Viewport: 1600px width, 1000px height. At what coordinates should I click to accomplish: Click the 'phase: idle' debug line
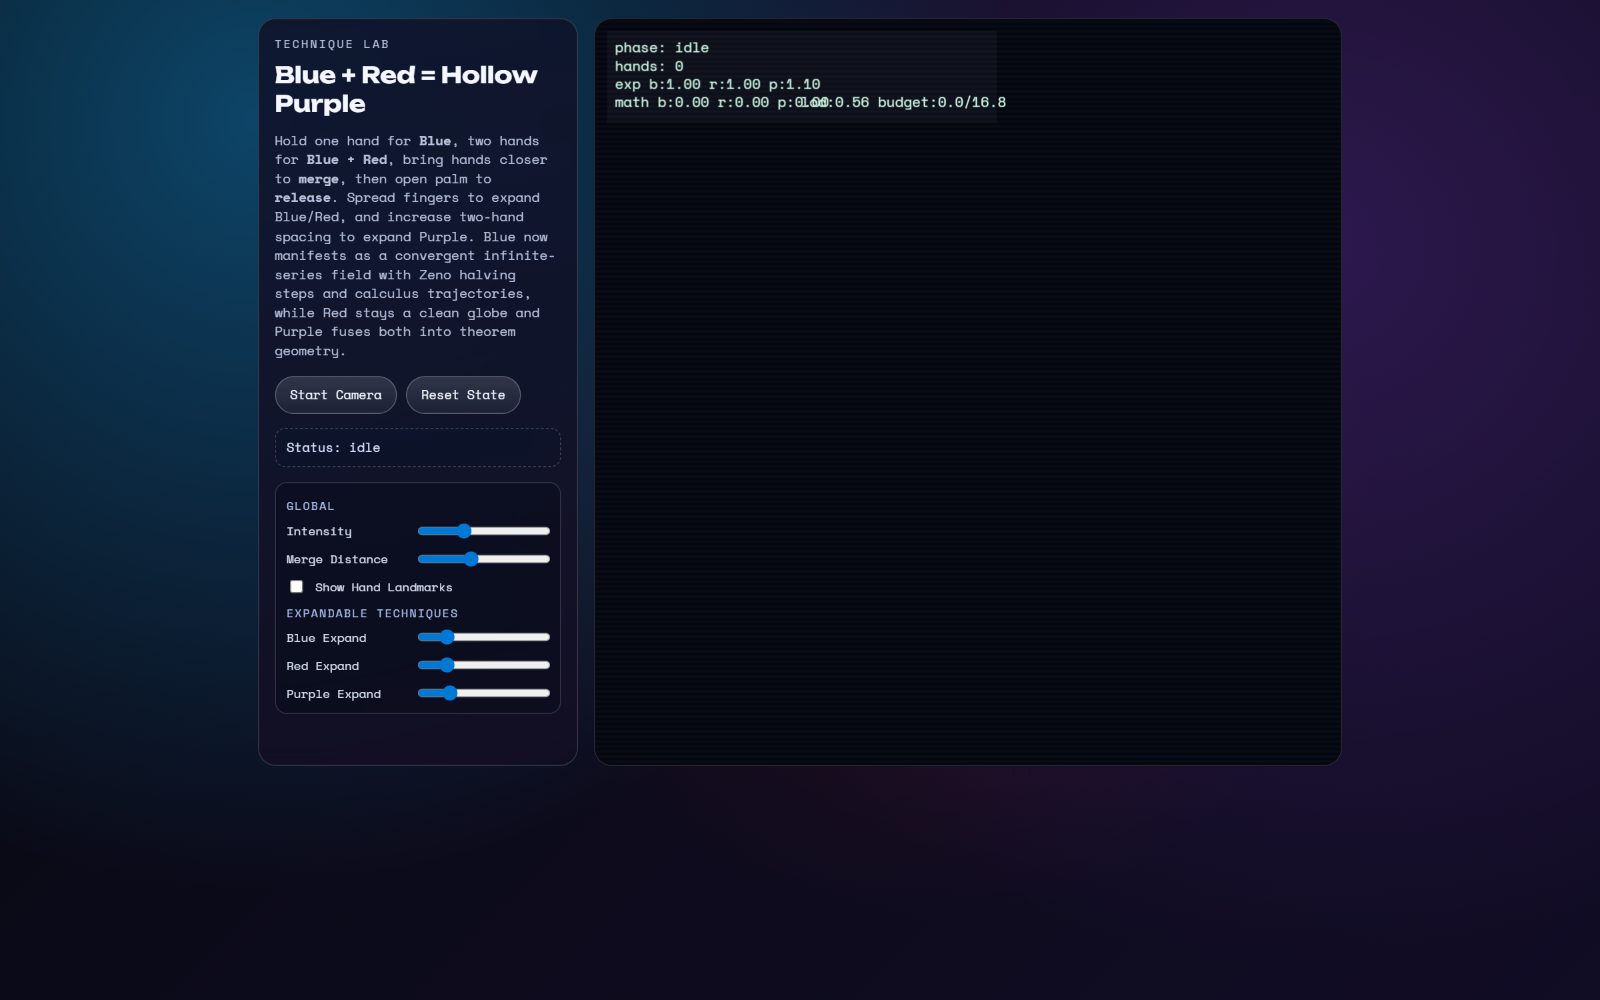click(662, 48)
